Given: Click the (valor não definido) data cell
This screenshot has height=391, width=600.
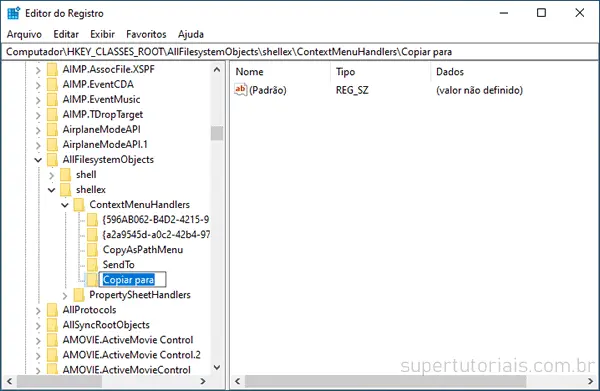Looking at the screenshot, I should [479, 90].
